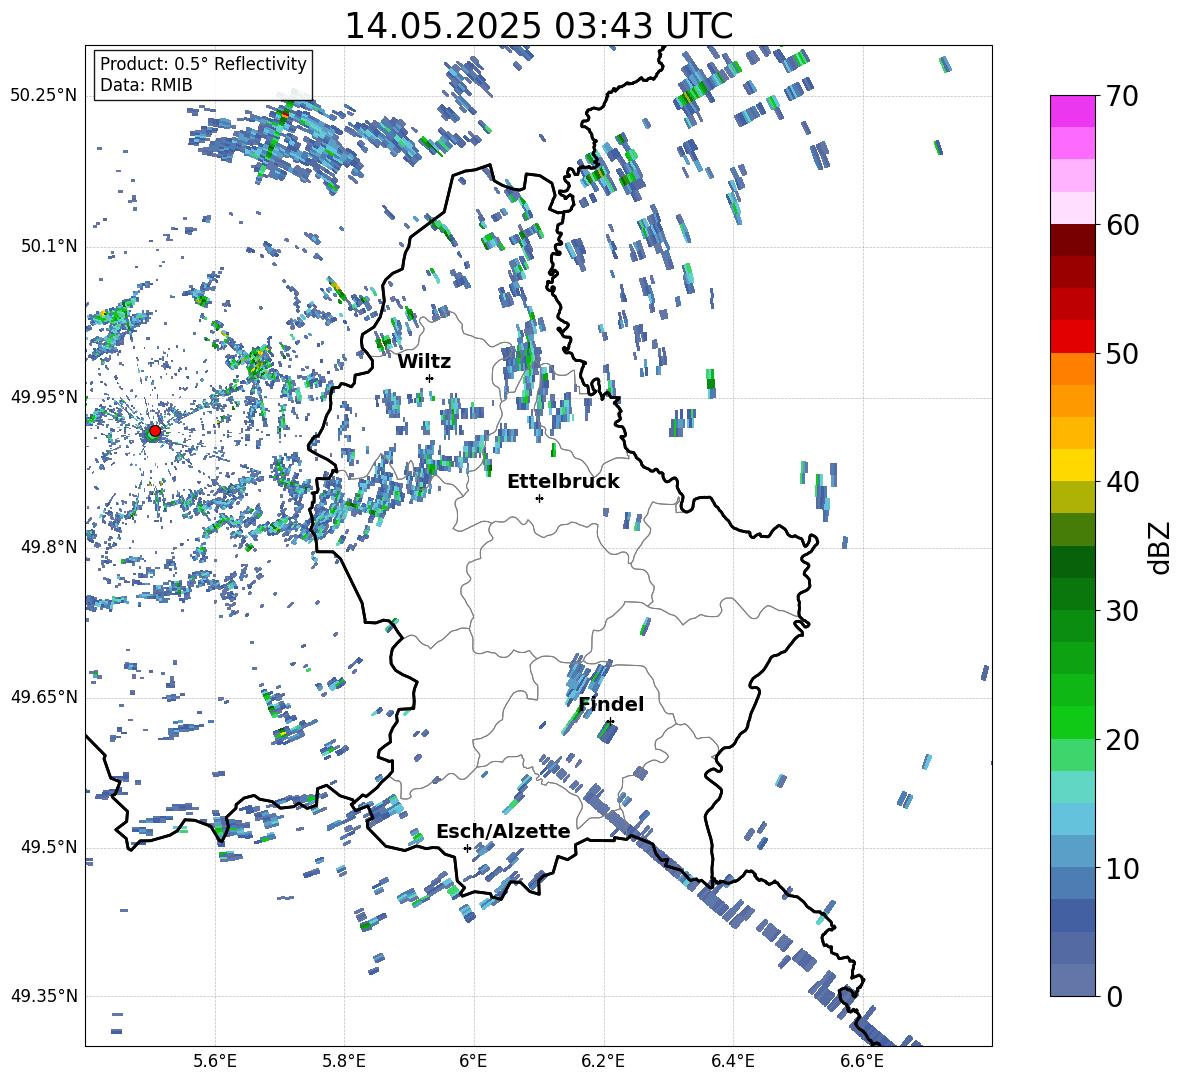Click the 49.65°N latitude tick label

pyautogui.click(x=44, y=696)
